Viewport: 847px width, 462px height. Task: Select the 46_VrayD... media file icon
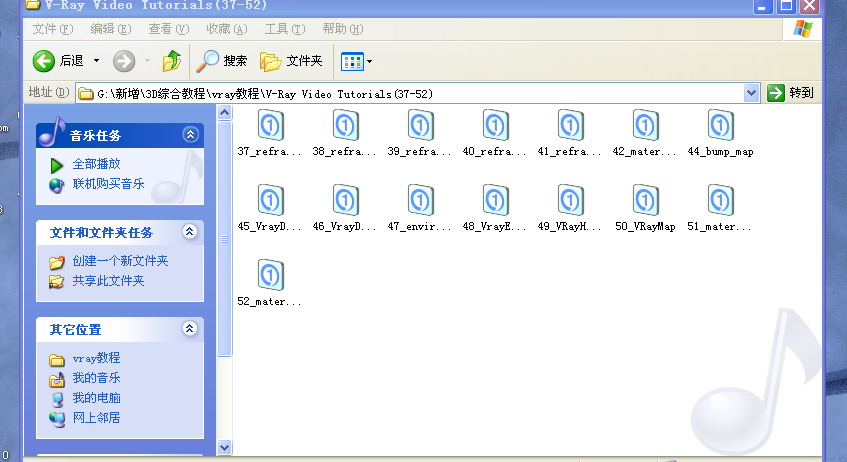coord(345,200)
